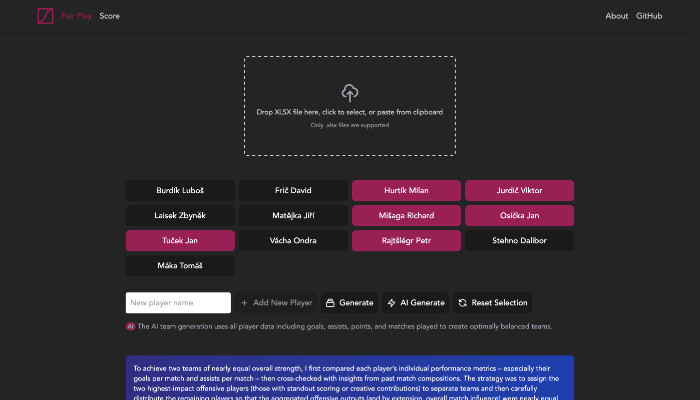Select player Máka Tomáš

pos(180,265)
